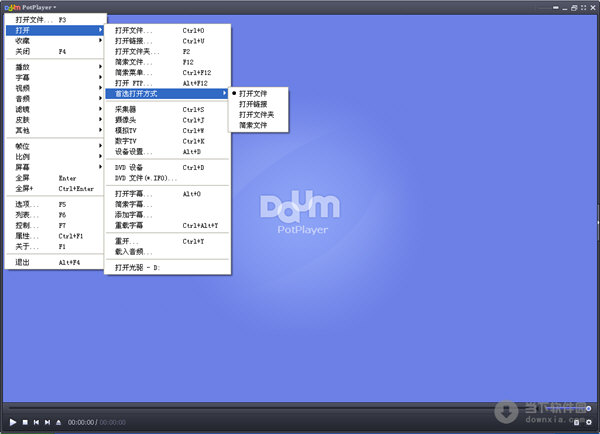Choose 关闭 F4 in main menu
Screen dimensions: 600x434
tap(55, 51)
